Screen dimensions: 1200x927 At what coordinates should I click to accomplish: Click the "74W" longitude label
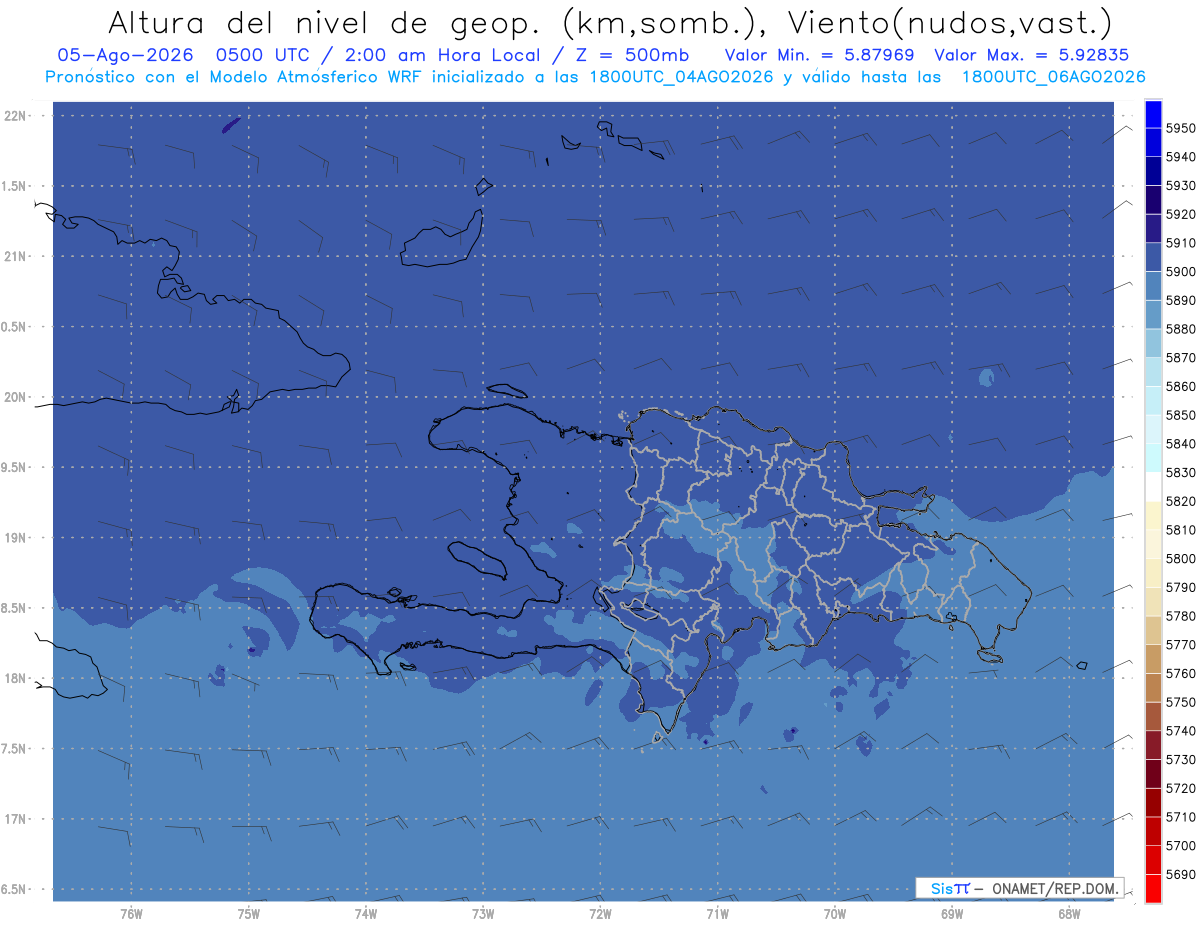(x=366, y=913)
